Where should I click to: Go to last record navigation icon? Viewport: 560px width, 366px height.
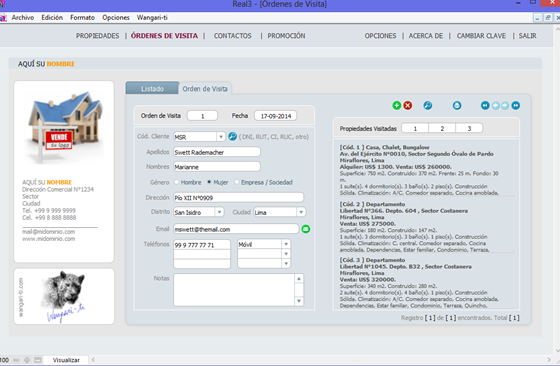515,105
